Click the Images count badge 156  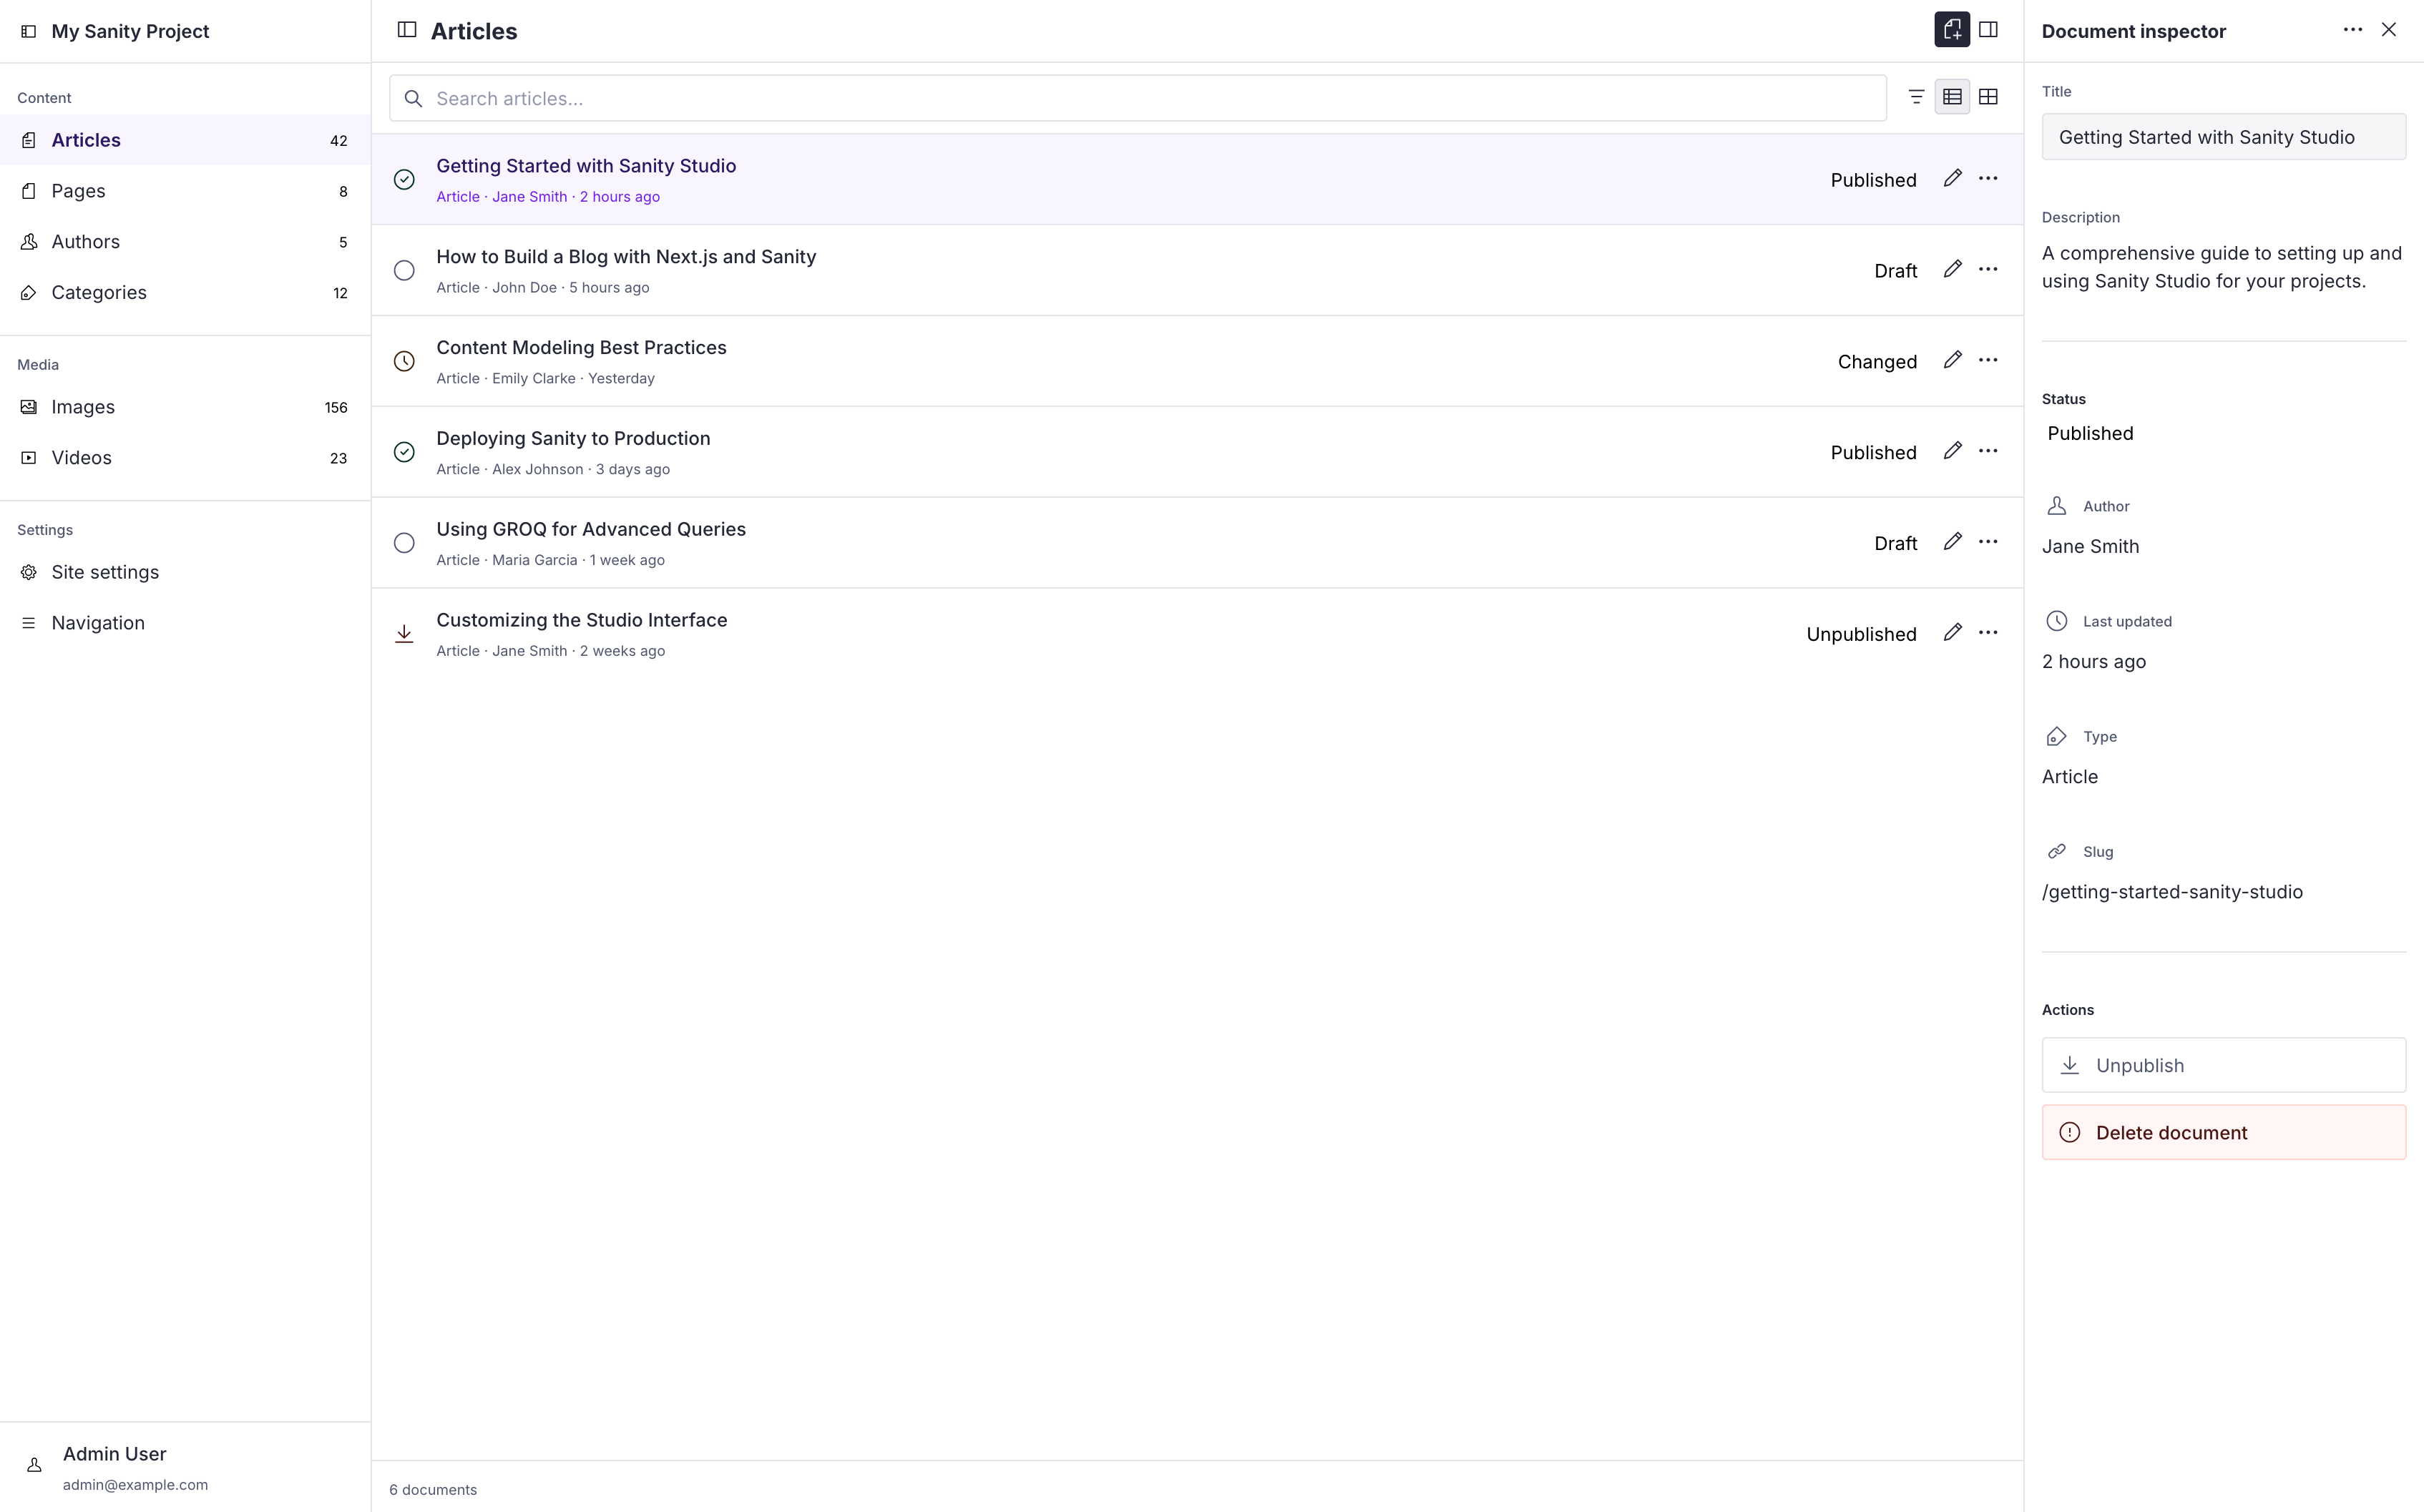(x=336, y=408)
